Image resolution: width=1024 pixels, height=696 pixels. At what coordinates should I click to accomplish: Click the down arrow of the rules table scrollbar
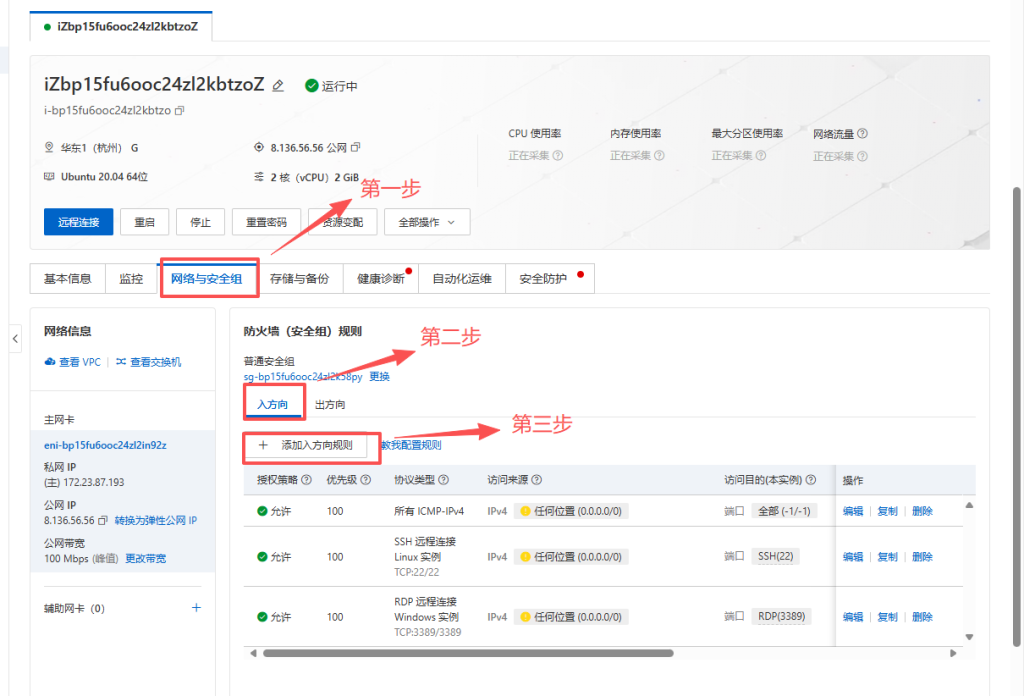click(969, 637)
